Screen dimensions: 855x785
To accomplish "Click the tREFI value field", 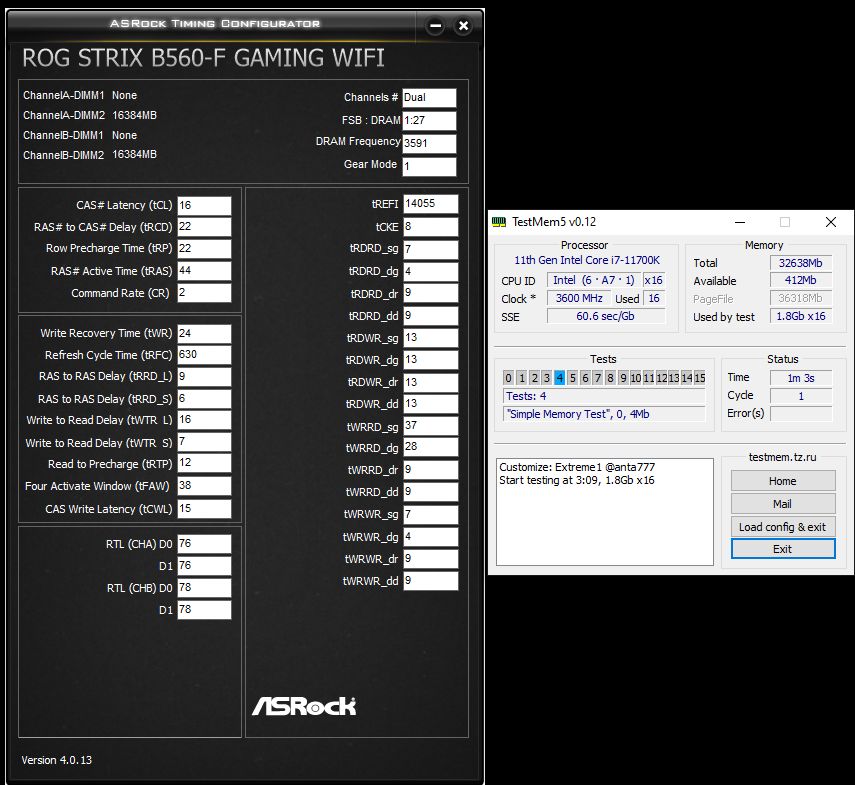I will click(x=431, y=204).
